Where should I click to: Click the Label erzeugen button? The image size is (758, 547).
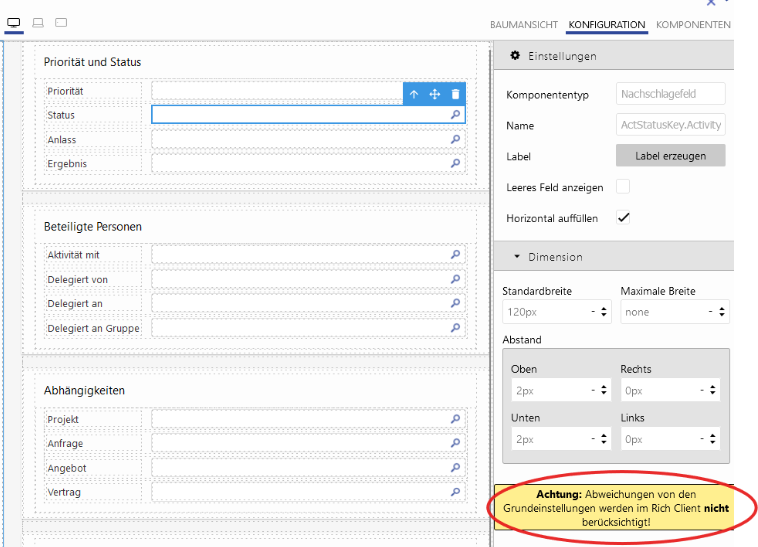670,156
